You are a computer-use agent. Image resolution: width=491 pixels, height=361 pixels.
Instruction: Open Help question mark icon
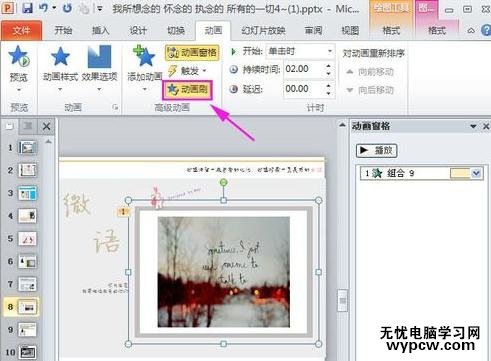[x=486, y=31]
